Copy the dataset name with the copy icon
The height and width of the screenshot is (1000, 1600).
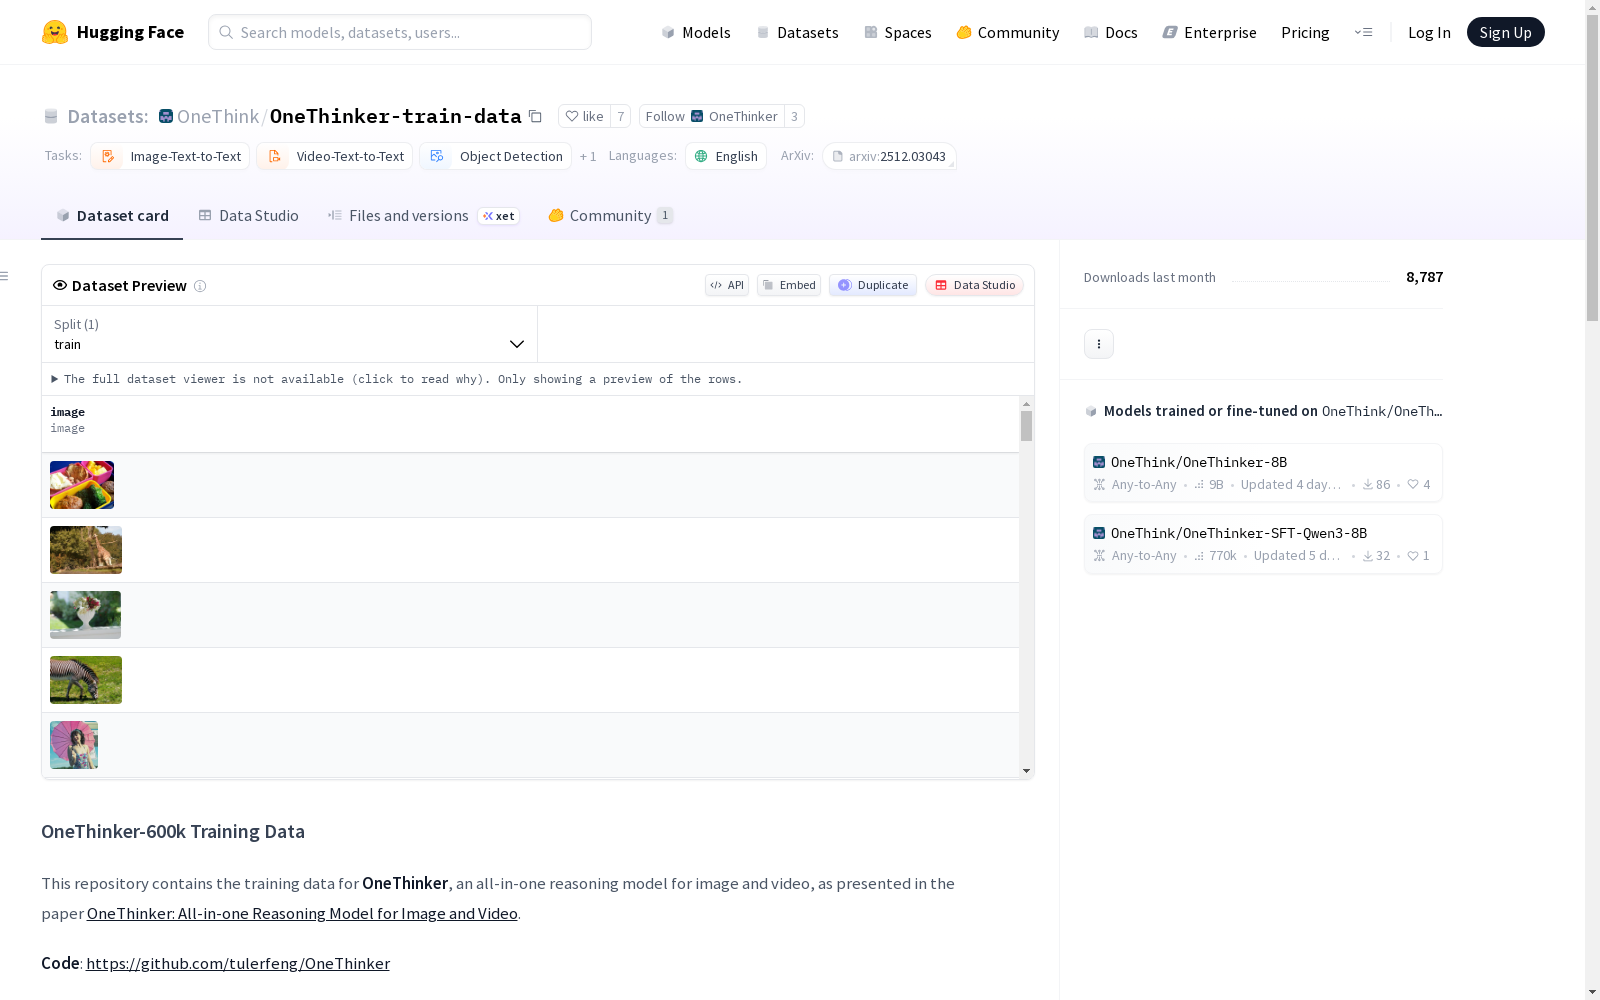tap(536, 117)
